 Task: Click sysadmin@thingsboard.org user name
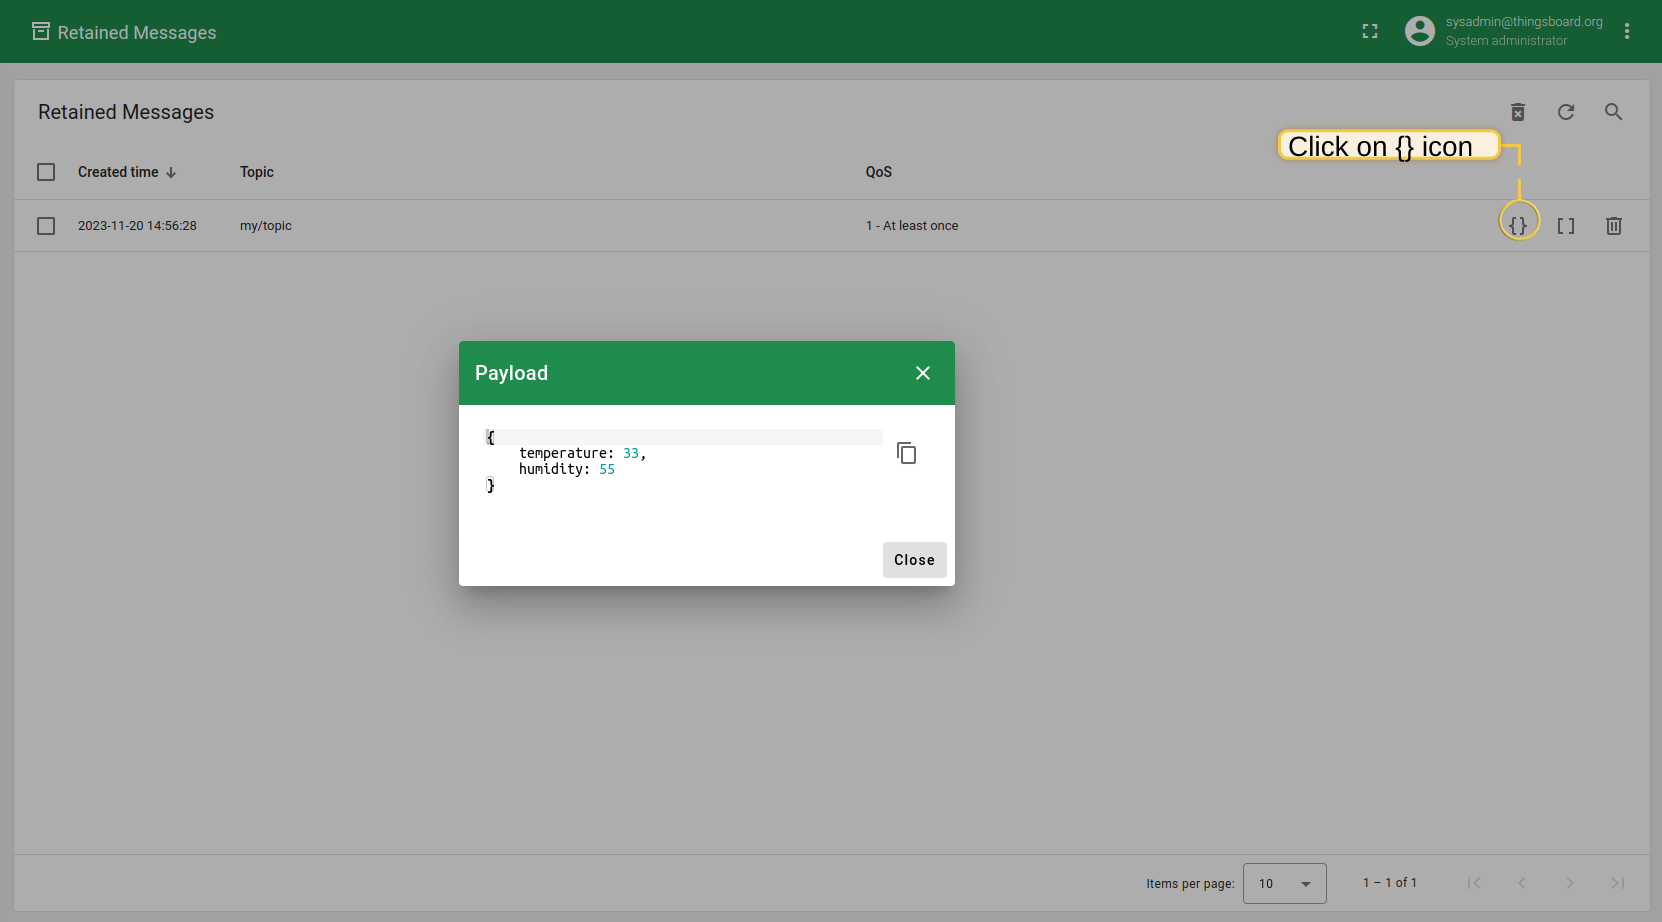point(1524,22)
